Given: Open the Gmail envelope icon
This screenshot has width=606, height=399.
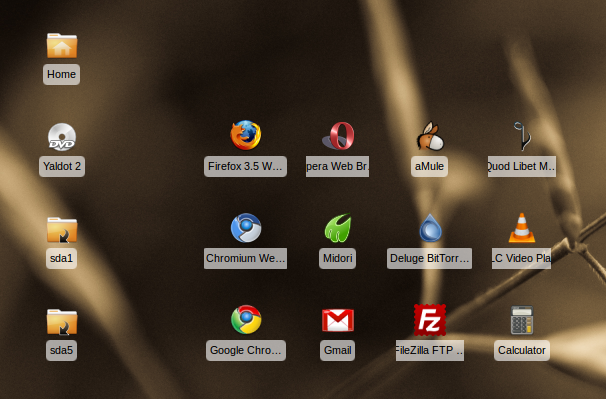Looking at the screenshot, I should click(x=338, y=320).
